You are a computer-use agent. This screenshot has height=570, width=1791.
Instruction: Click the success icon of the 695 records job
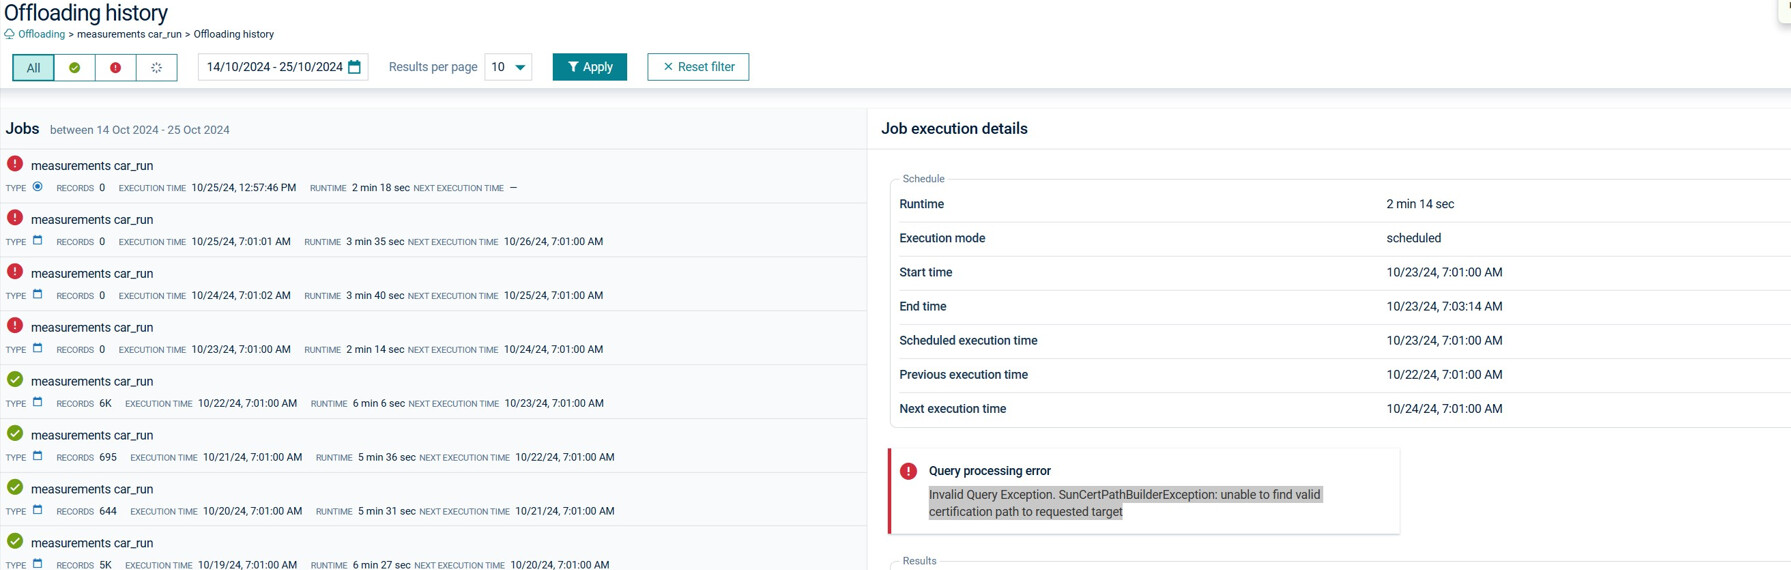(15, 434)
